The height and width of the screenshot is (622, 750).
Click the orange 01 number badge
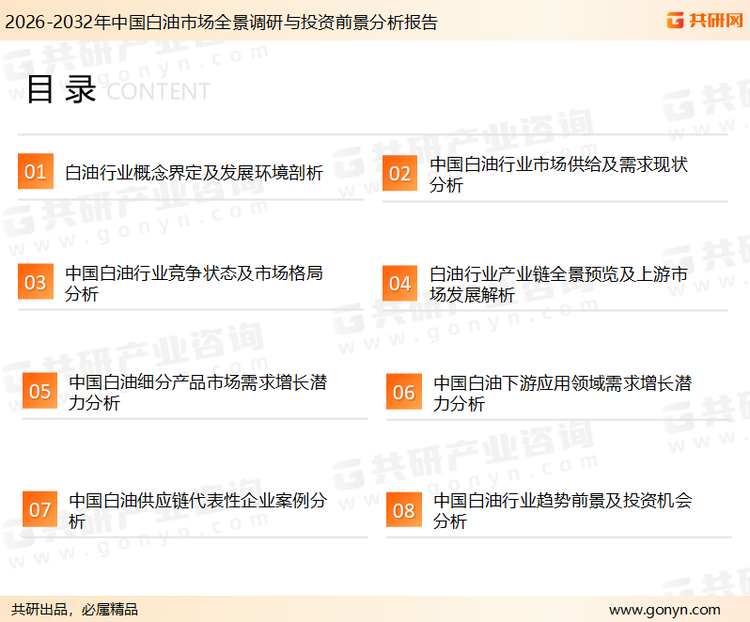pyautogui.click(x=35, y=171)
